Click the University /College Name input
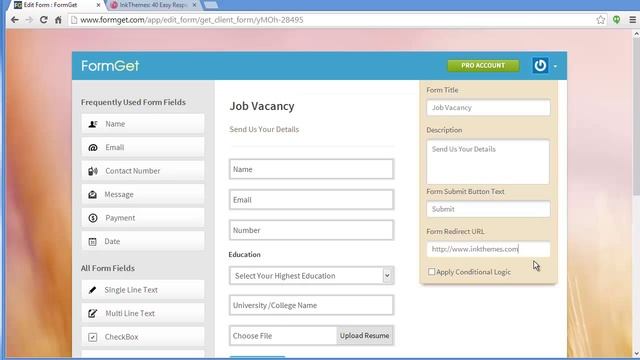This screenshot has height=360, width=640. [x=311, y=305]
